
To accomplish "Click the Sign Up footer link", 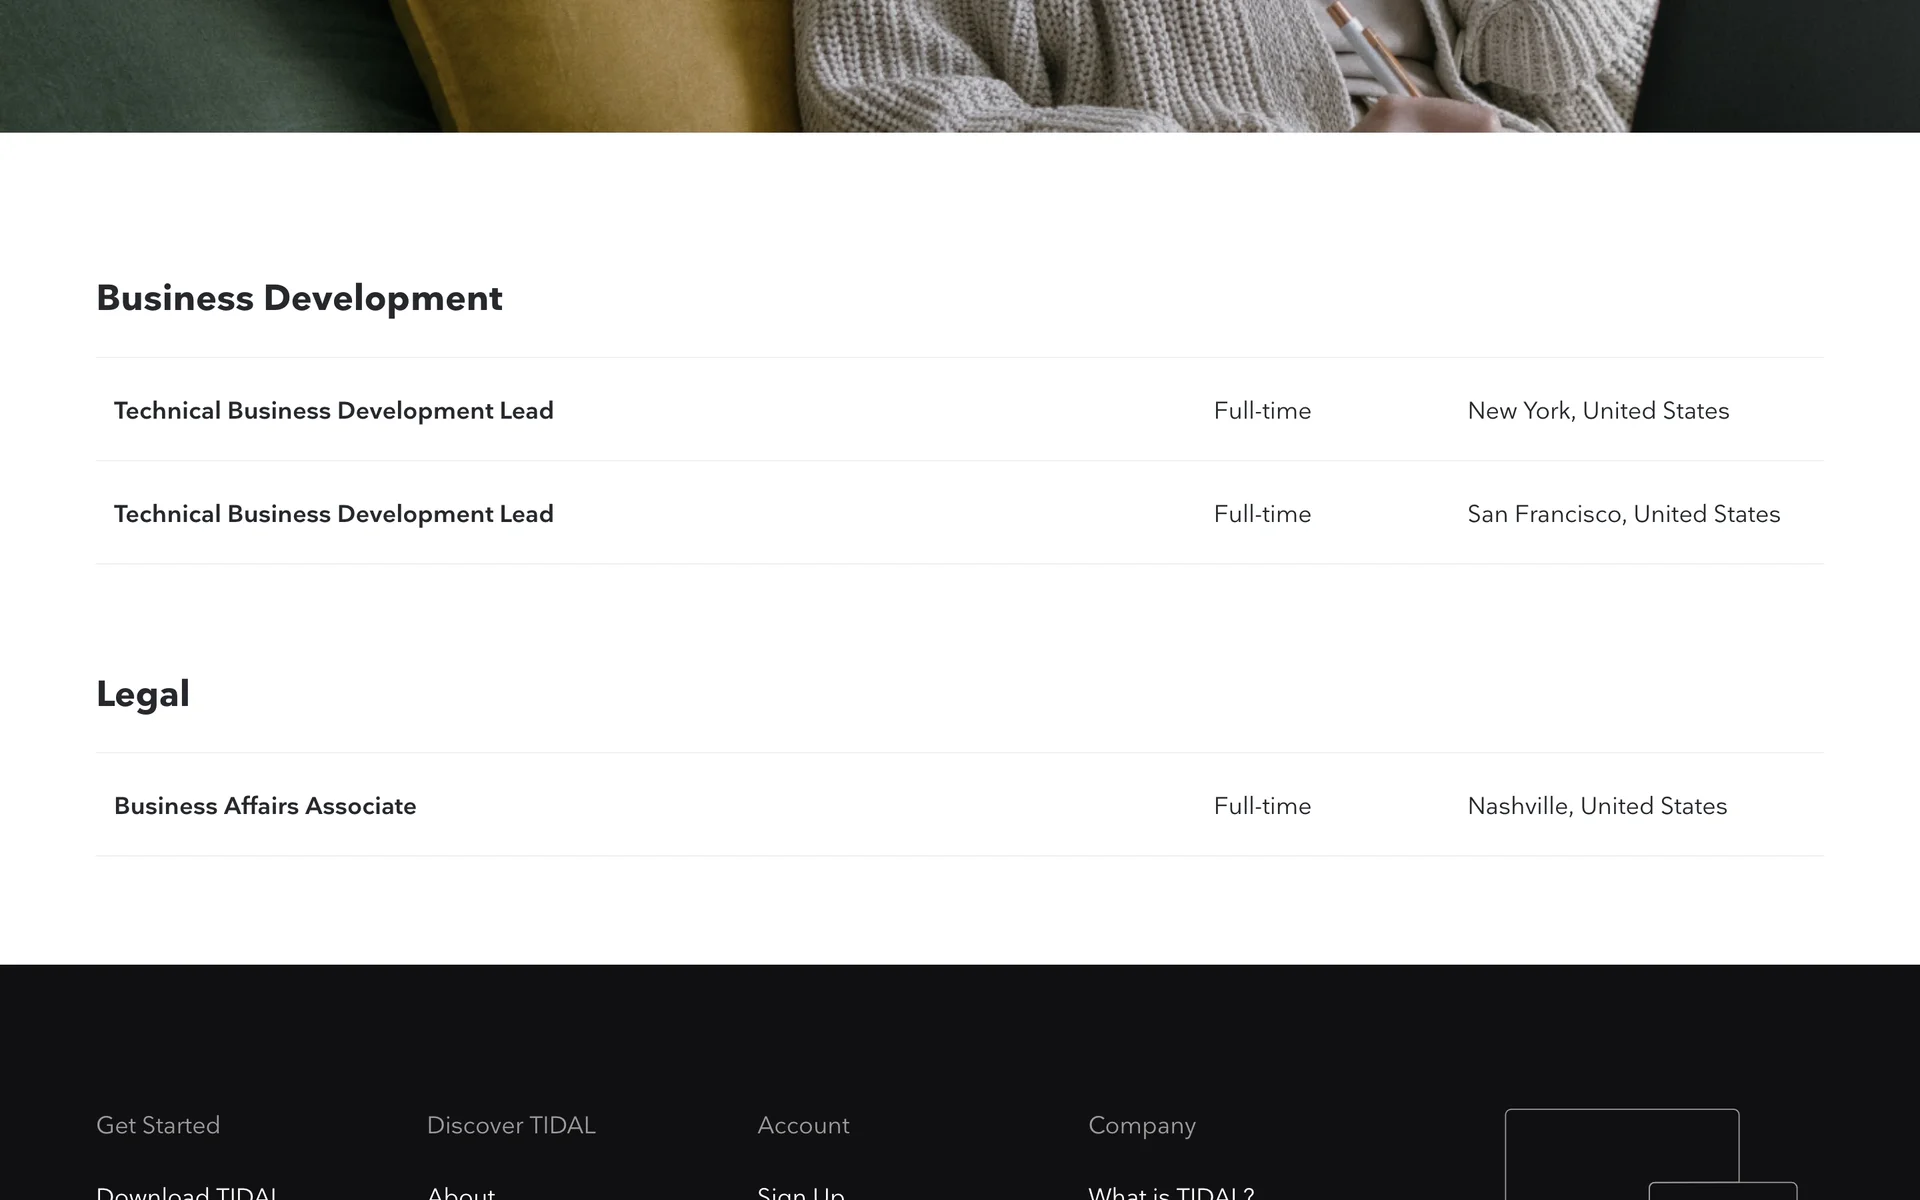I will 801,1193.
